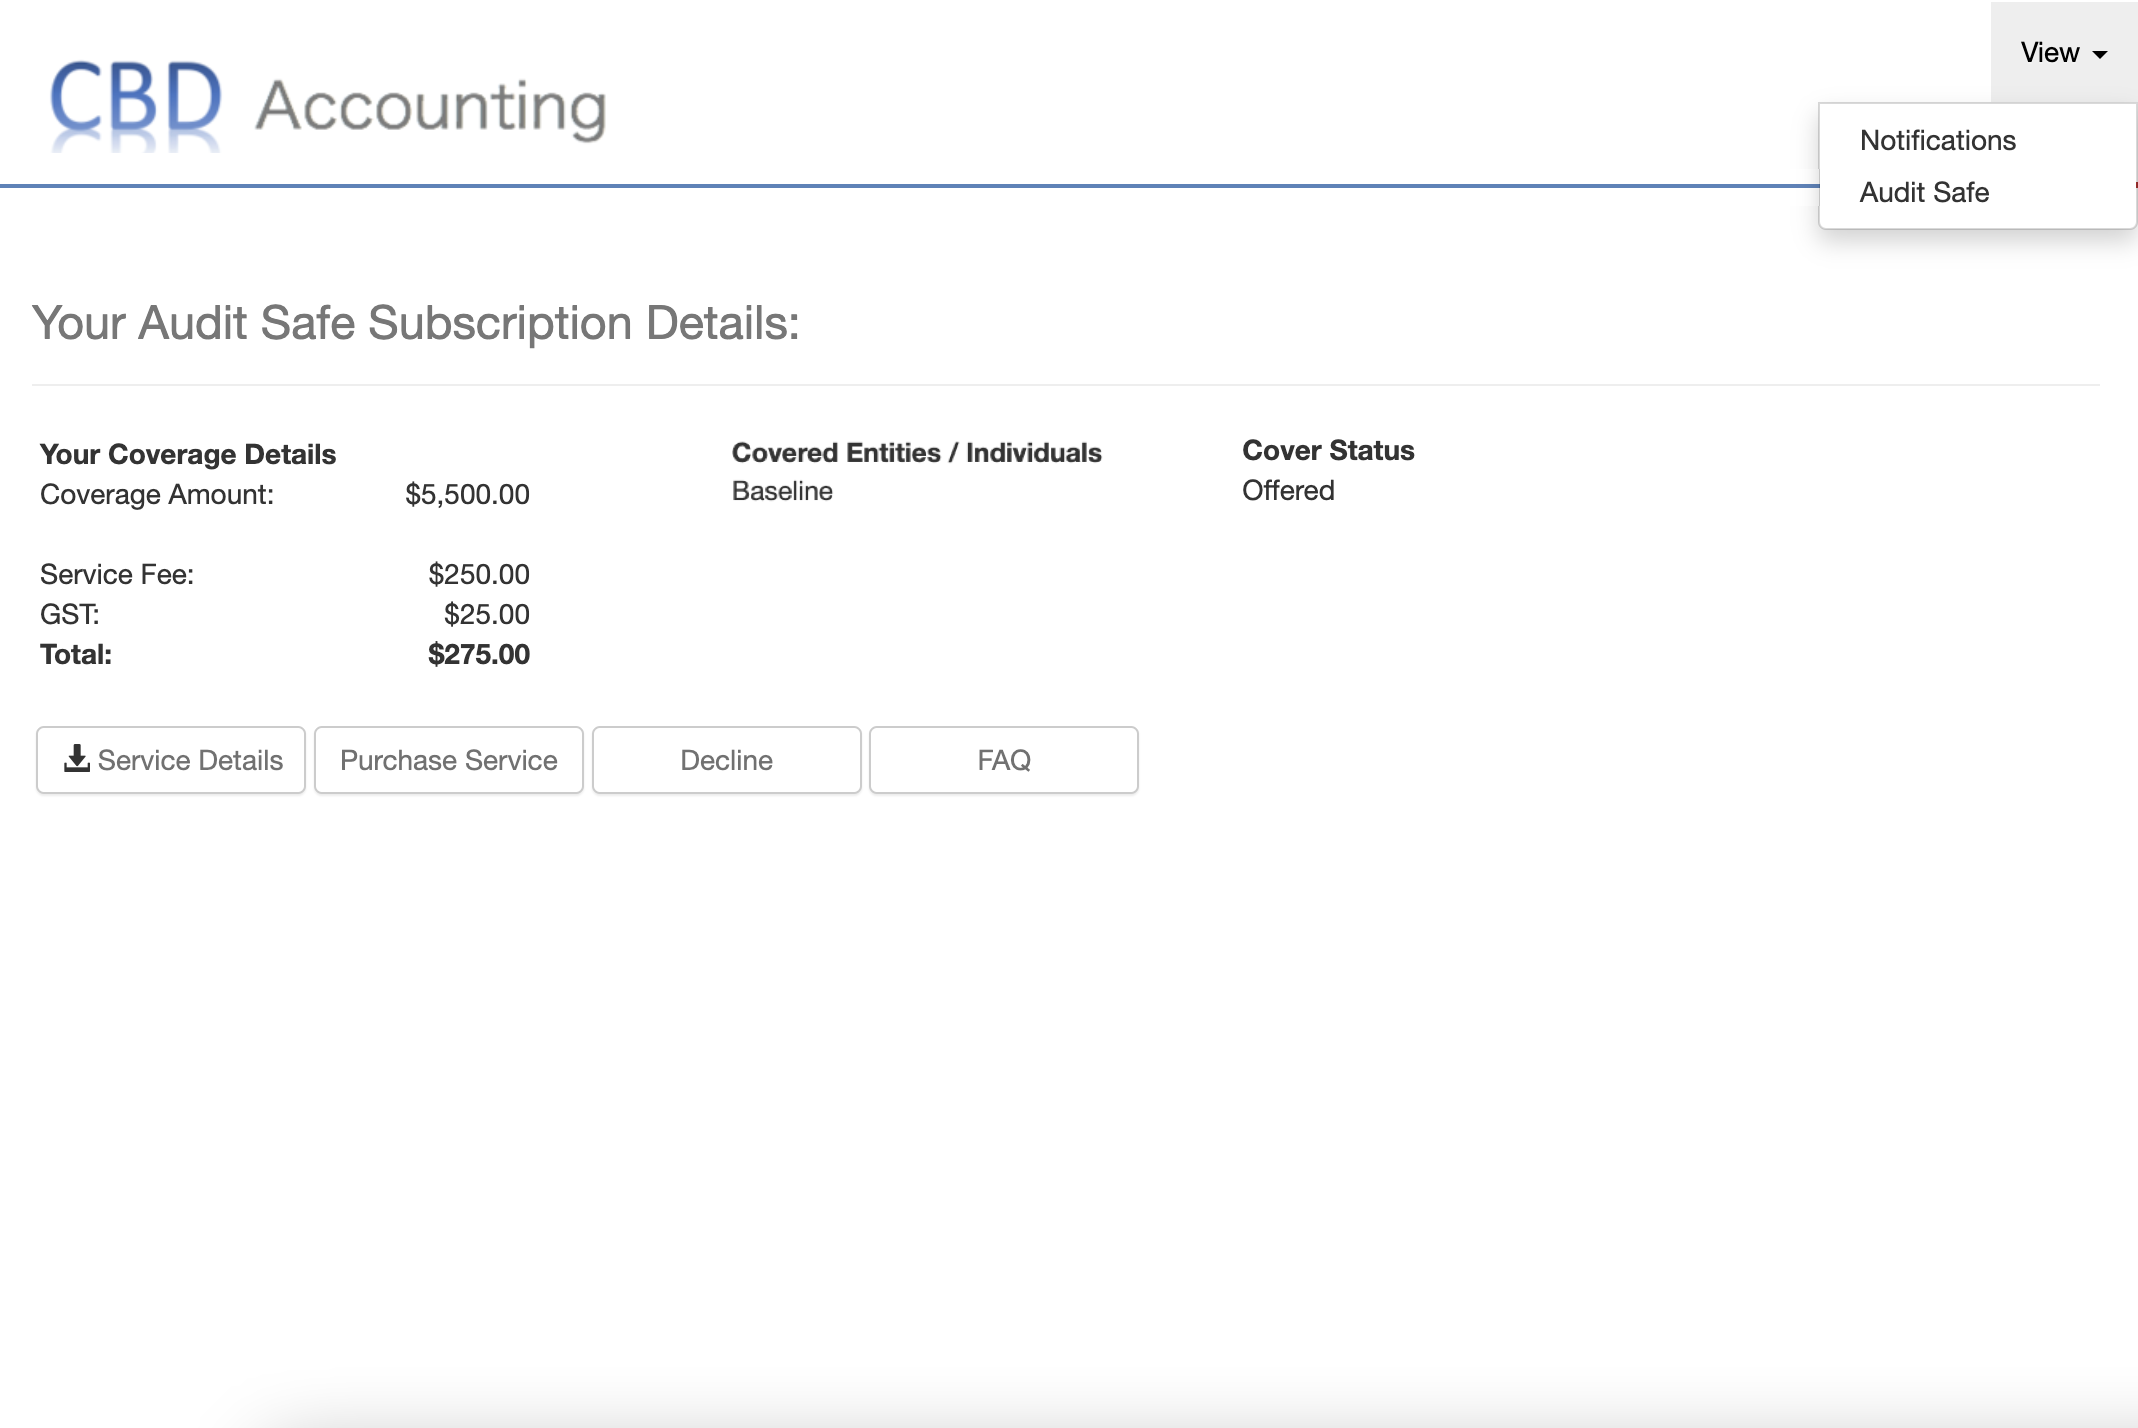
Task: Click the Purchase Service button
Action: tap(448, 759)
